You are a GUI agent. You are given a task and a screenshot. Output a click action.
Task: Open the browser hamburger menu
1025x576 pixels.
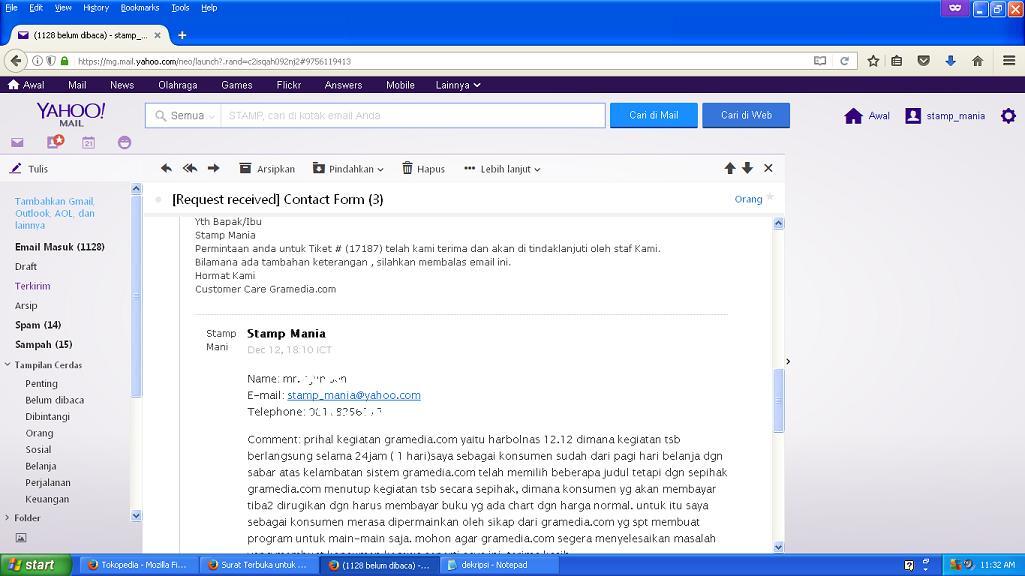(1009, 61)
